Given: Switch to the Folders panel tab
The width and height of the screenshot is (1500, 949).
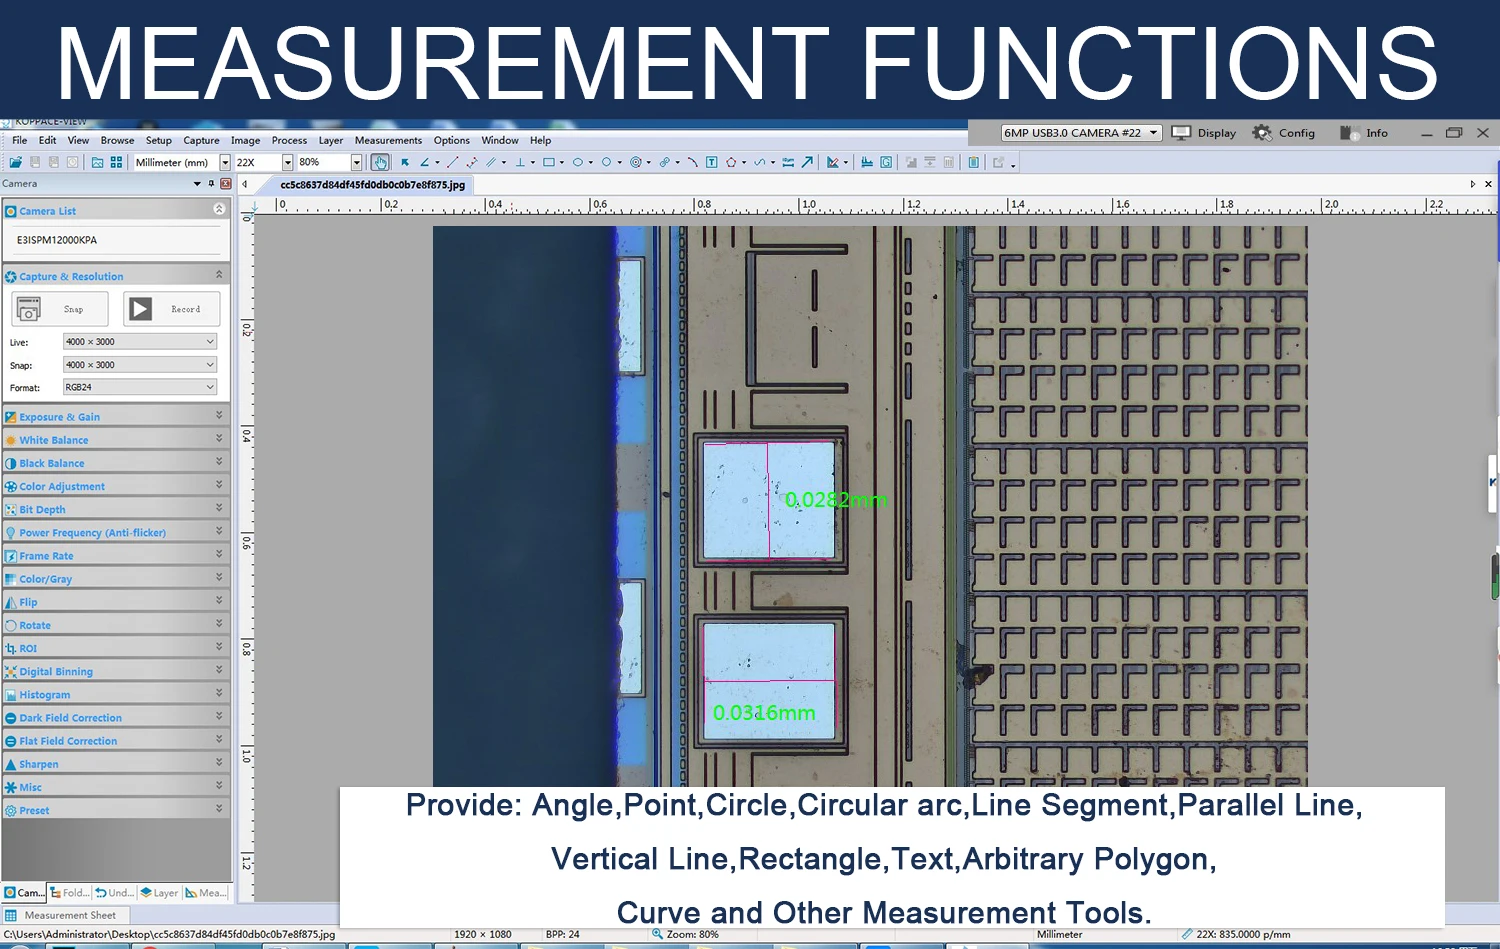Looking at the screenshot, I should 70,893.
